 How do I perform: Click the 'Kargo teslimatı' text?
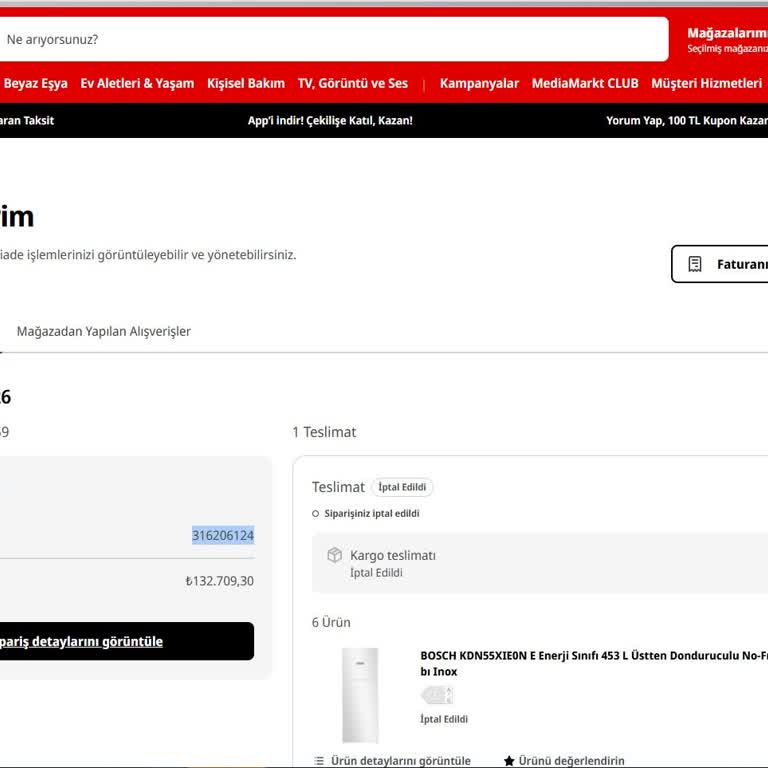point(393,555)
